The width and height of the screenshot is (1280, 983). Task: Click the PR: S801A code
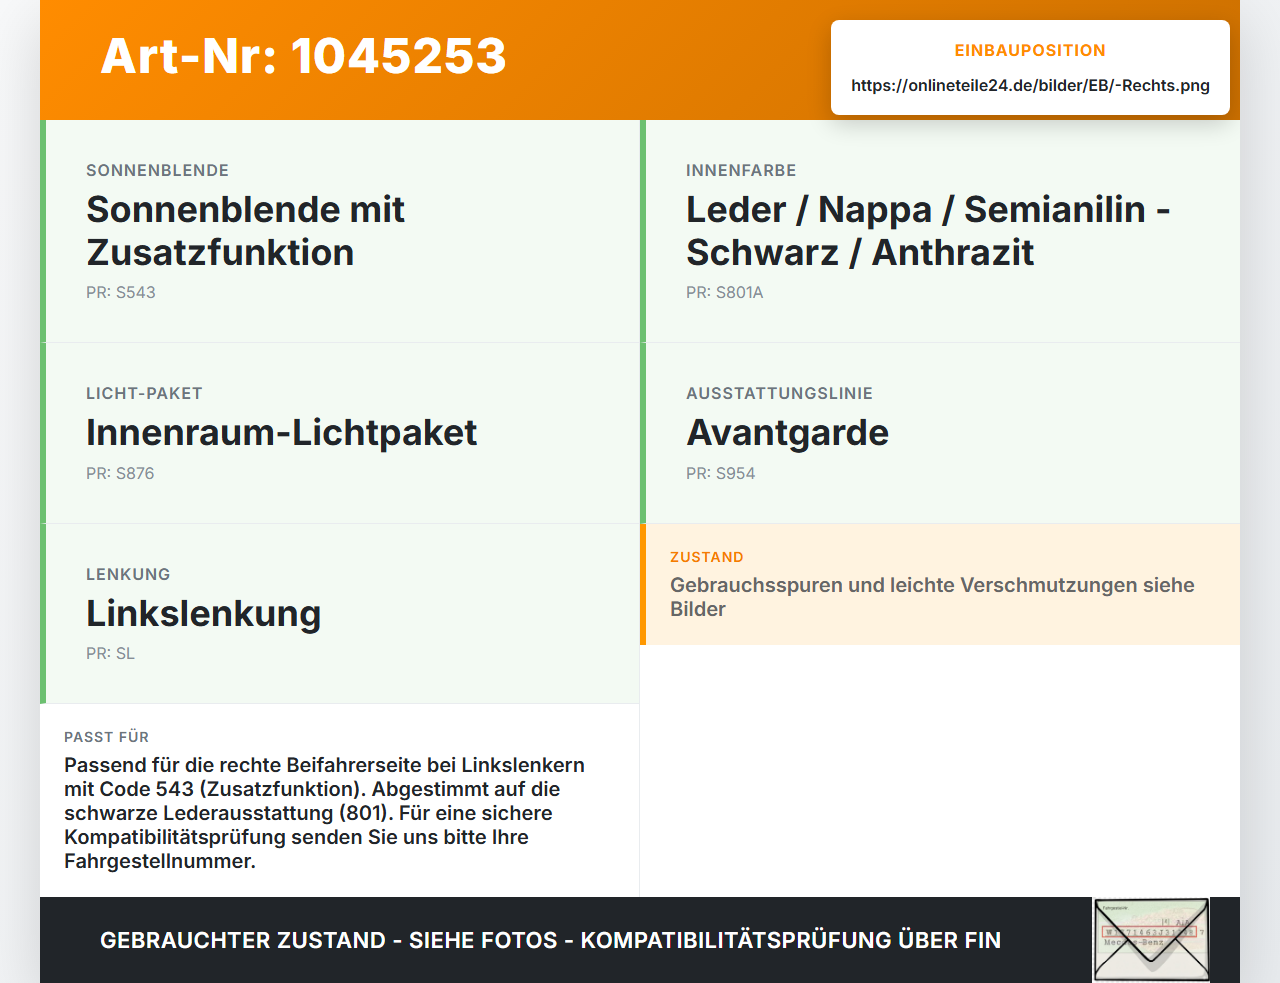[x=725, y=293]
